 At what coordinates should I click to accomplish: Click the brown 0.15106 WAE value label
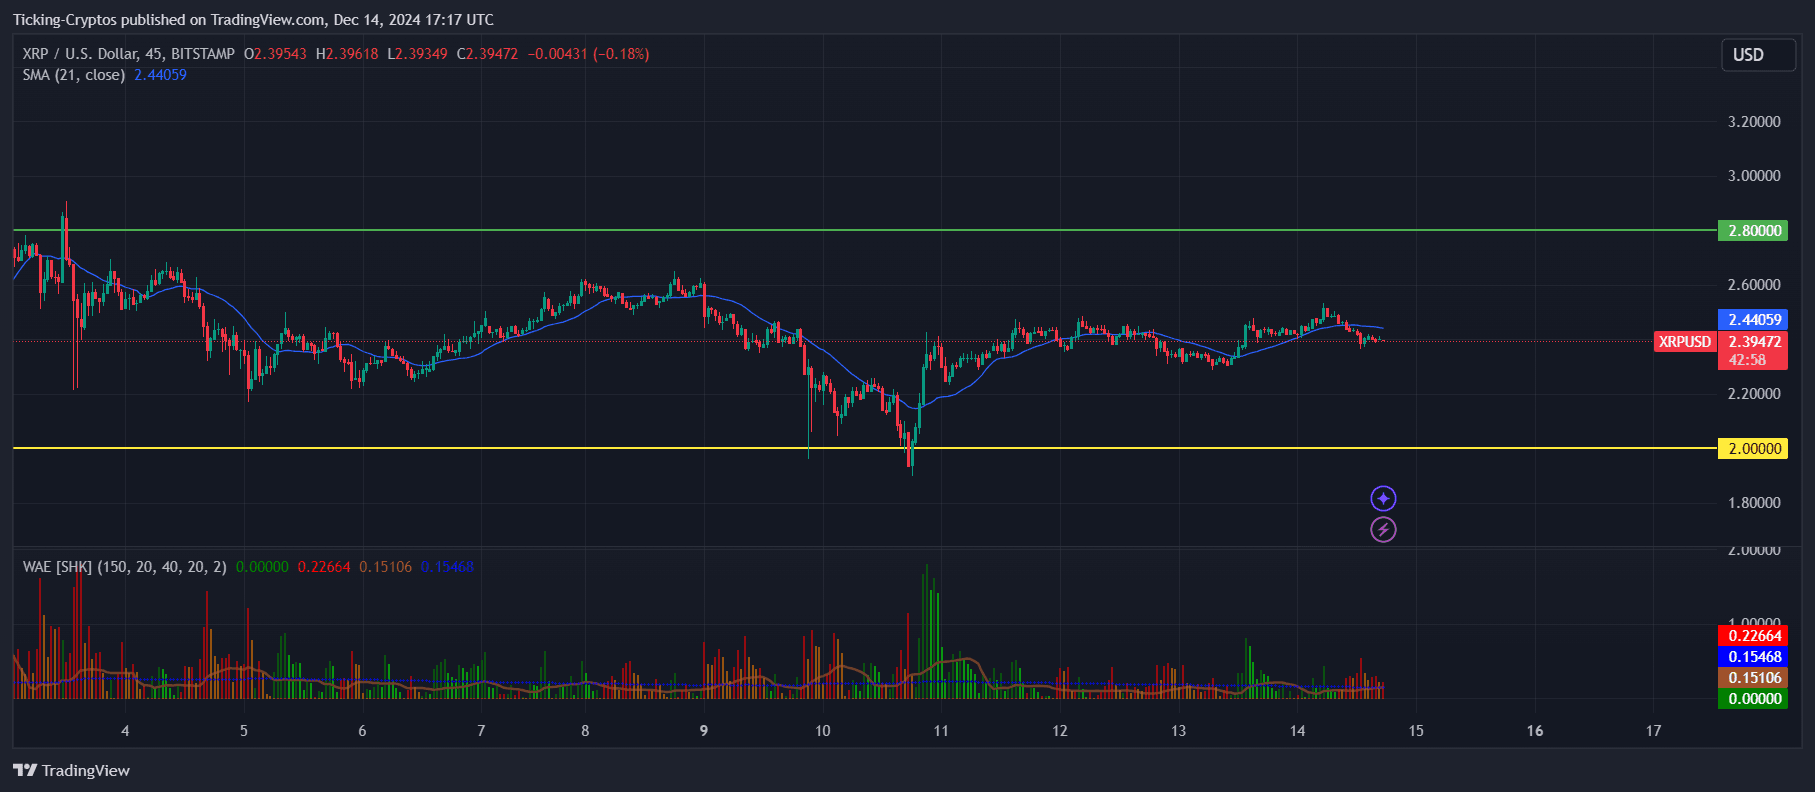(1752, 678)
